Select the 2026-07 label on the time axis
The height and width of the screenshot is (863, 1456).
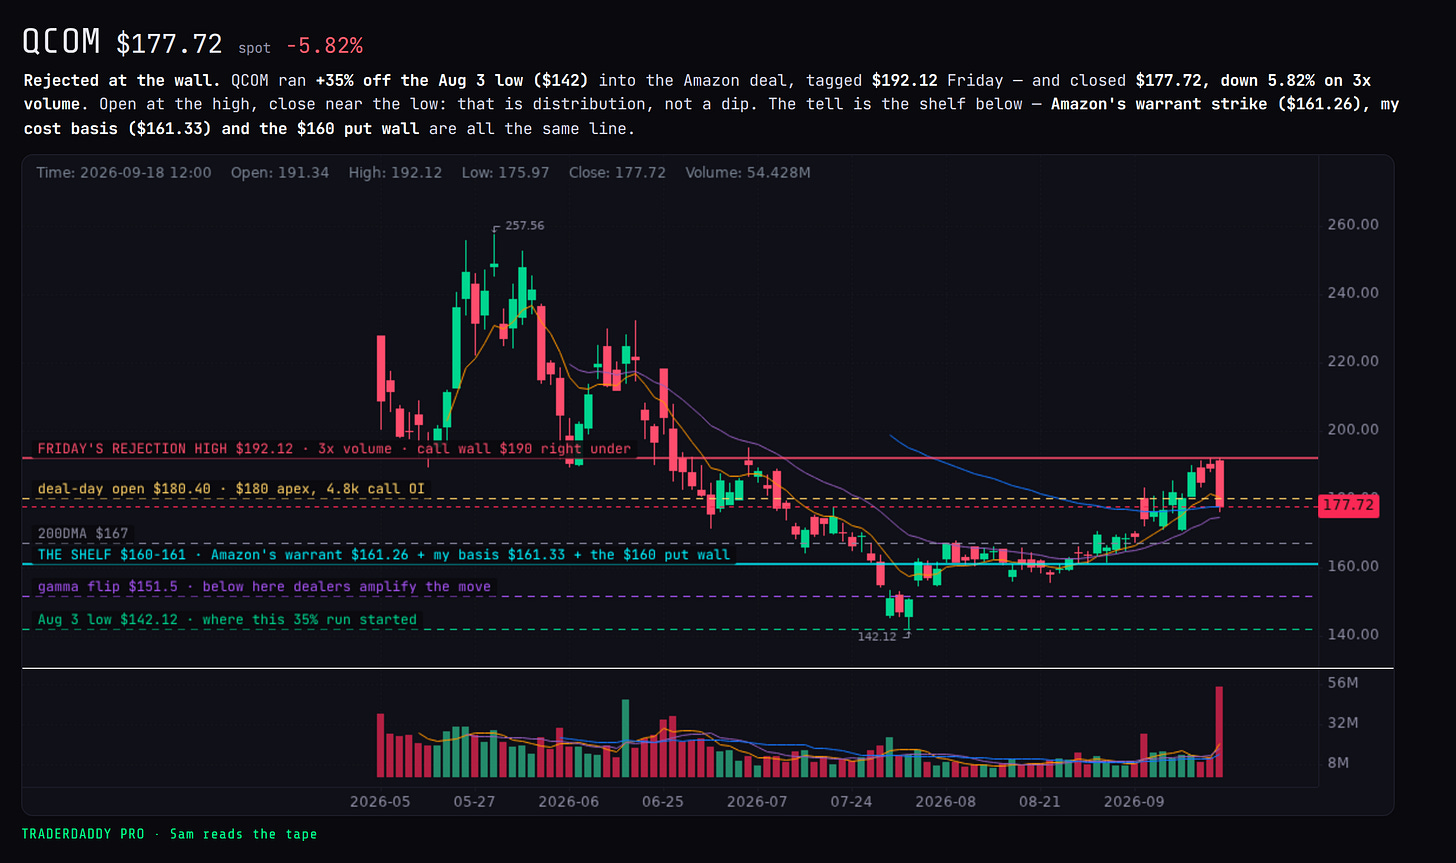tap(757, 801)
